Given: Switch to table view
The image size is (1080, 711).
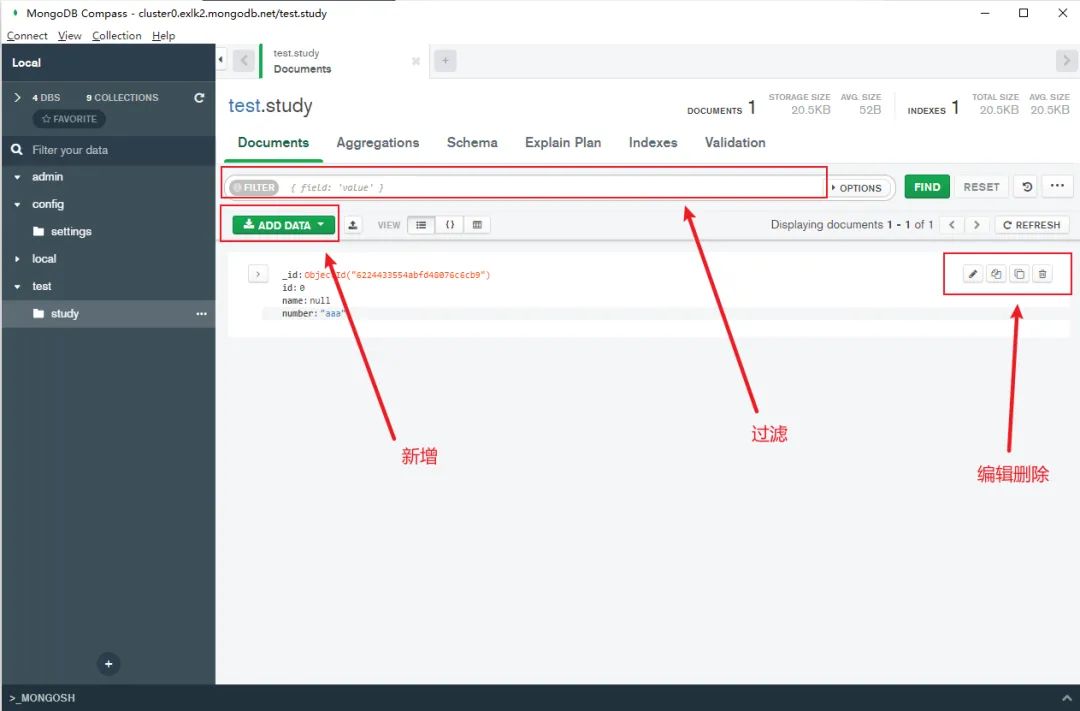Looking at the screenshot, I should [477, 225].
